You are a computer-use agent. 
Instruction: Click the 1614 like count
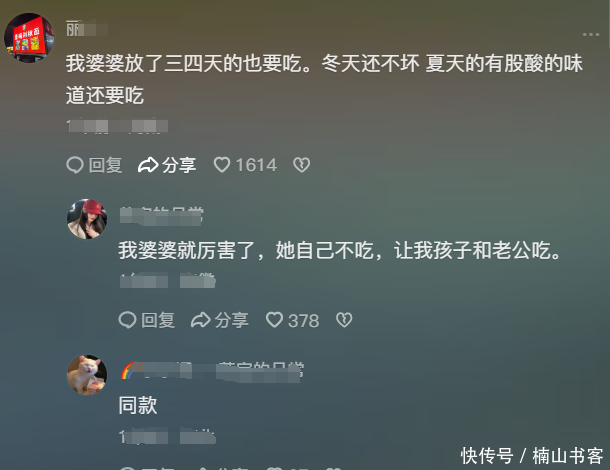click(256, 165)
